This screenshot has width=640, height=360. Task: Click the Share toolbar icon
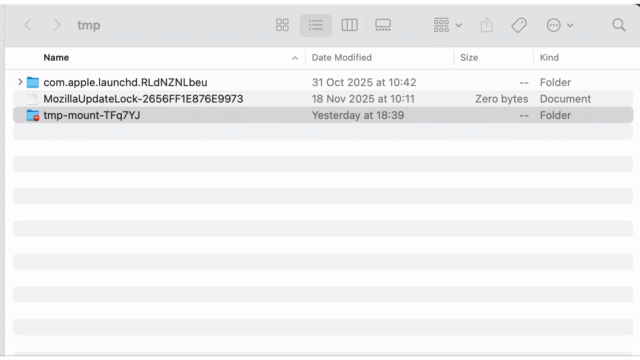[487, 25]
